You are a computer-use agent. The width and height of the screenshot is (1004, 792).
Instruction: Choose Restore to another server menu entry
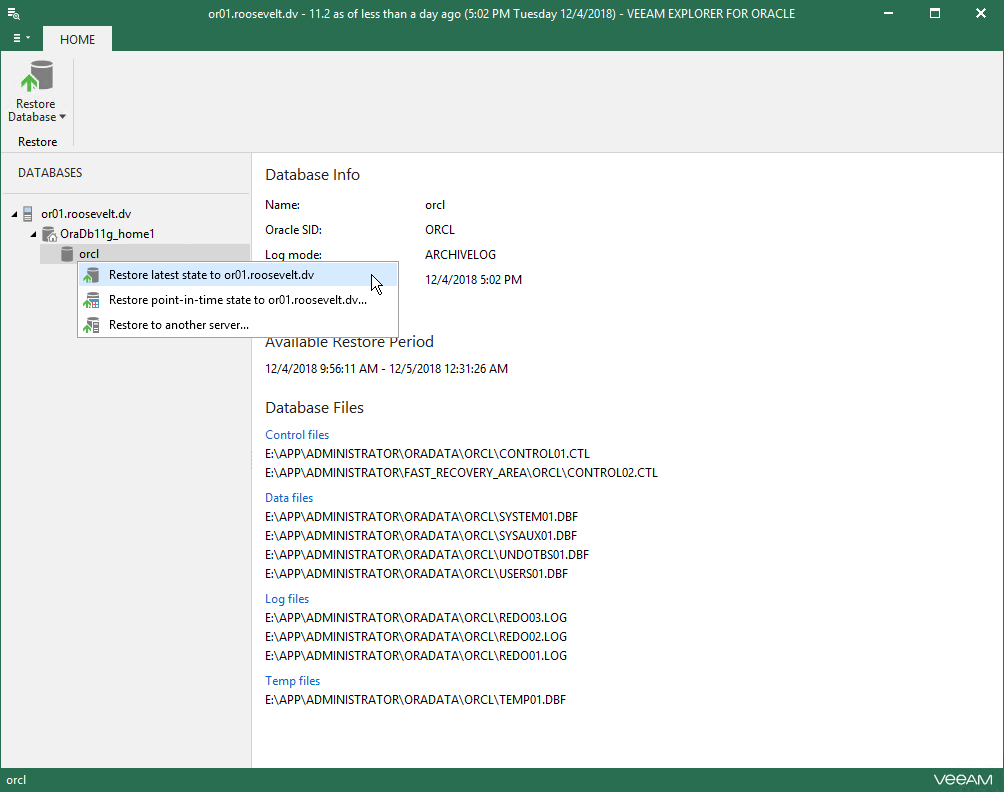coord(238,325)
